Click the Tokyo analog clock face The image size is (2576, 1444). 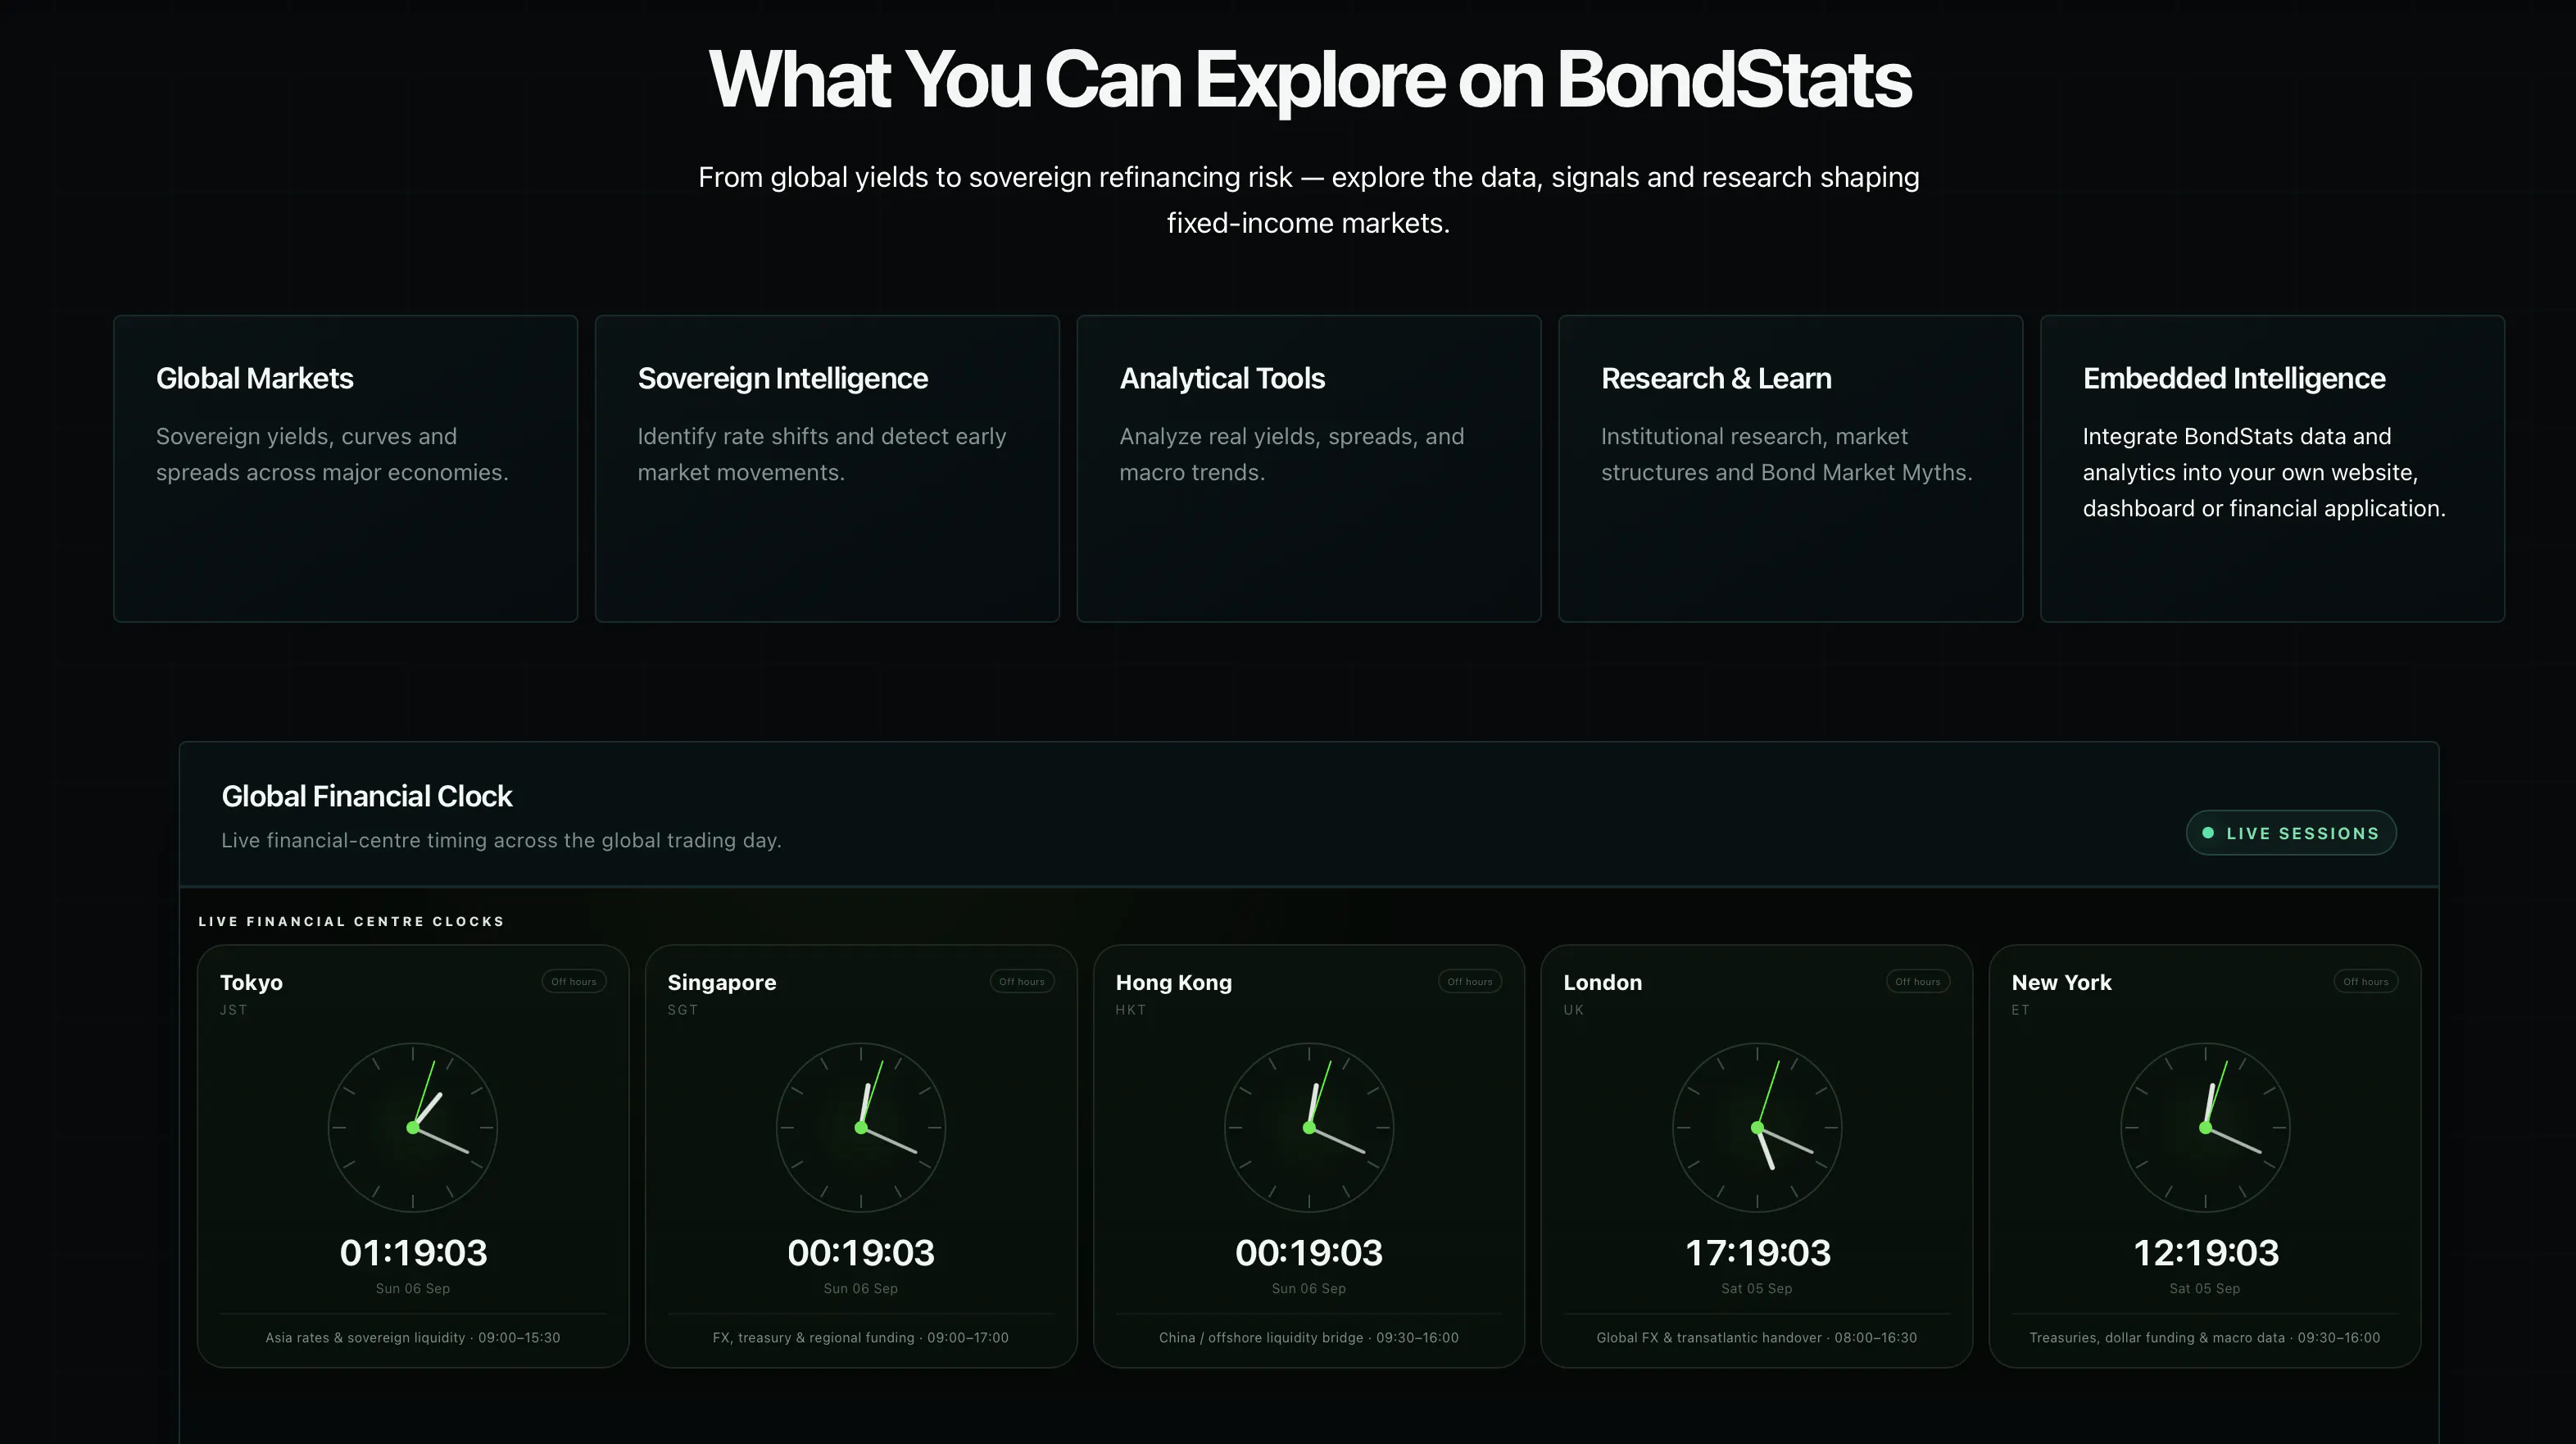[x=413, y=1128]
